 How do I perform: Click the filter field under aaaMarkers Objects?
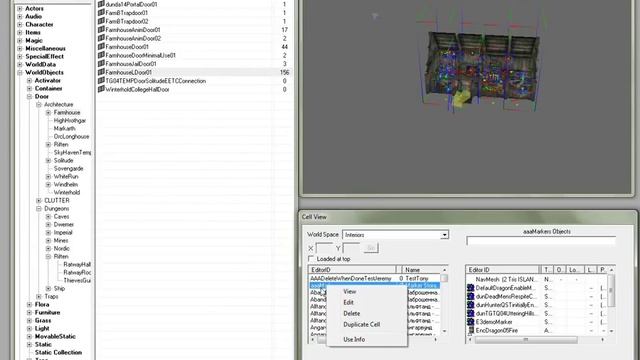(x=541, y=241)
